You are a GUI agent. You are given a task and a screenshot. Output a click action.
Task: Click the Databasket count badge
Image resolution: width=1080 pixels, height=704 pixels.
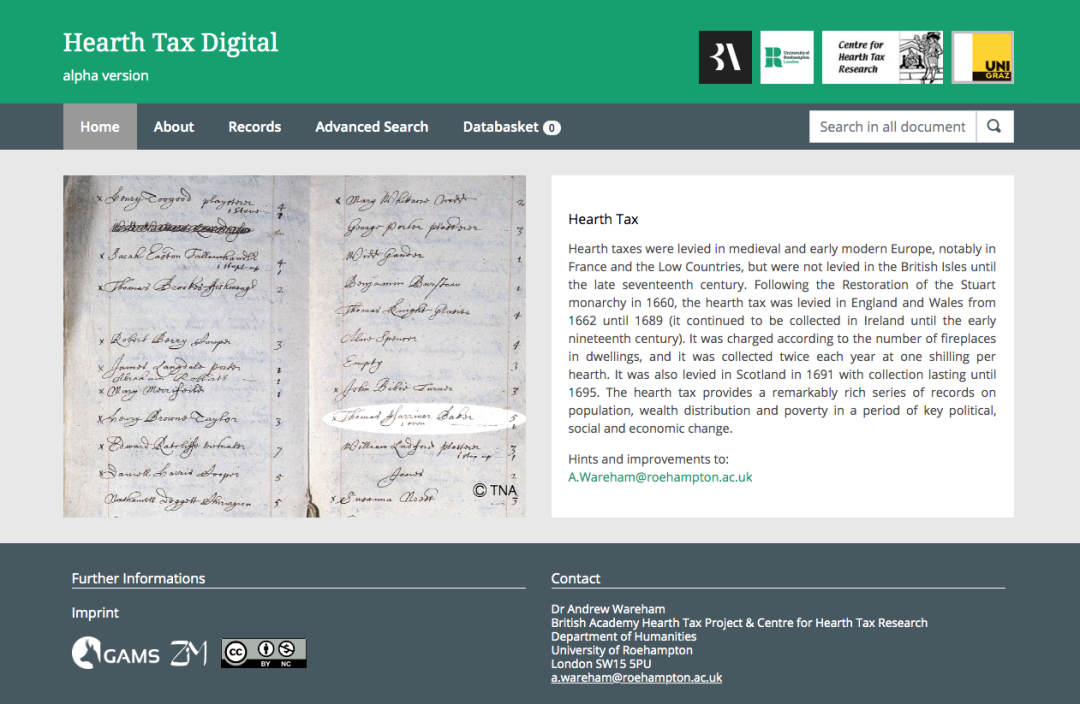click(x=551, y=128)
